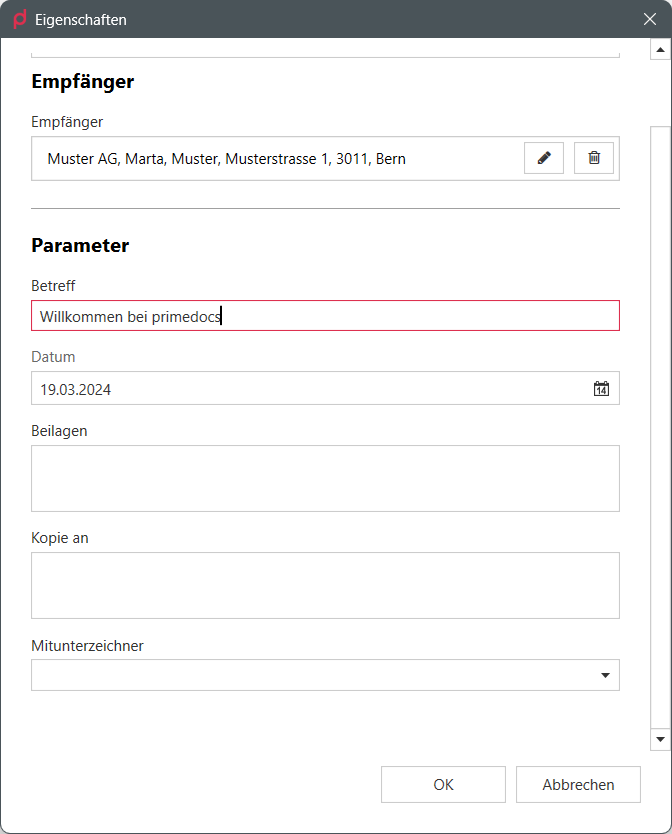Viewport: 672px width, 834px height.
Task: Edit the recipient with the pencil icon
Action: click(x=544, y=158)
